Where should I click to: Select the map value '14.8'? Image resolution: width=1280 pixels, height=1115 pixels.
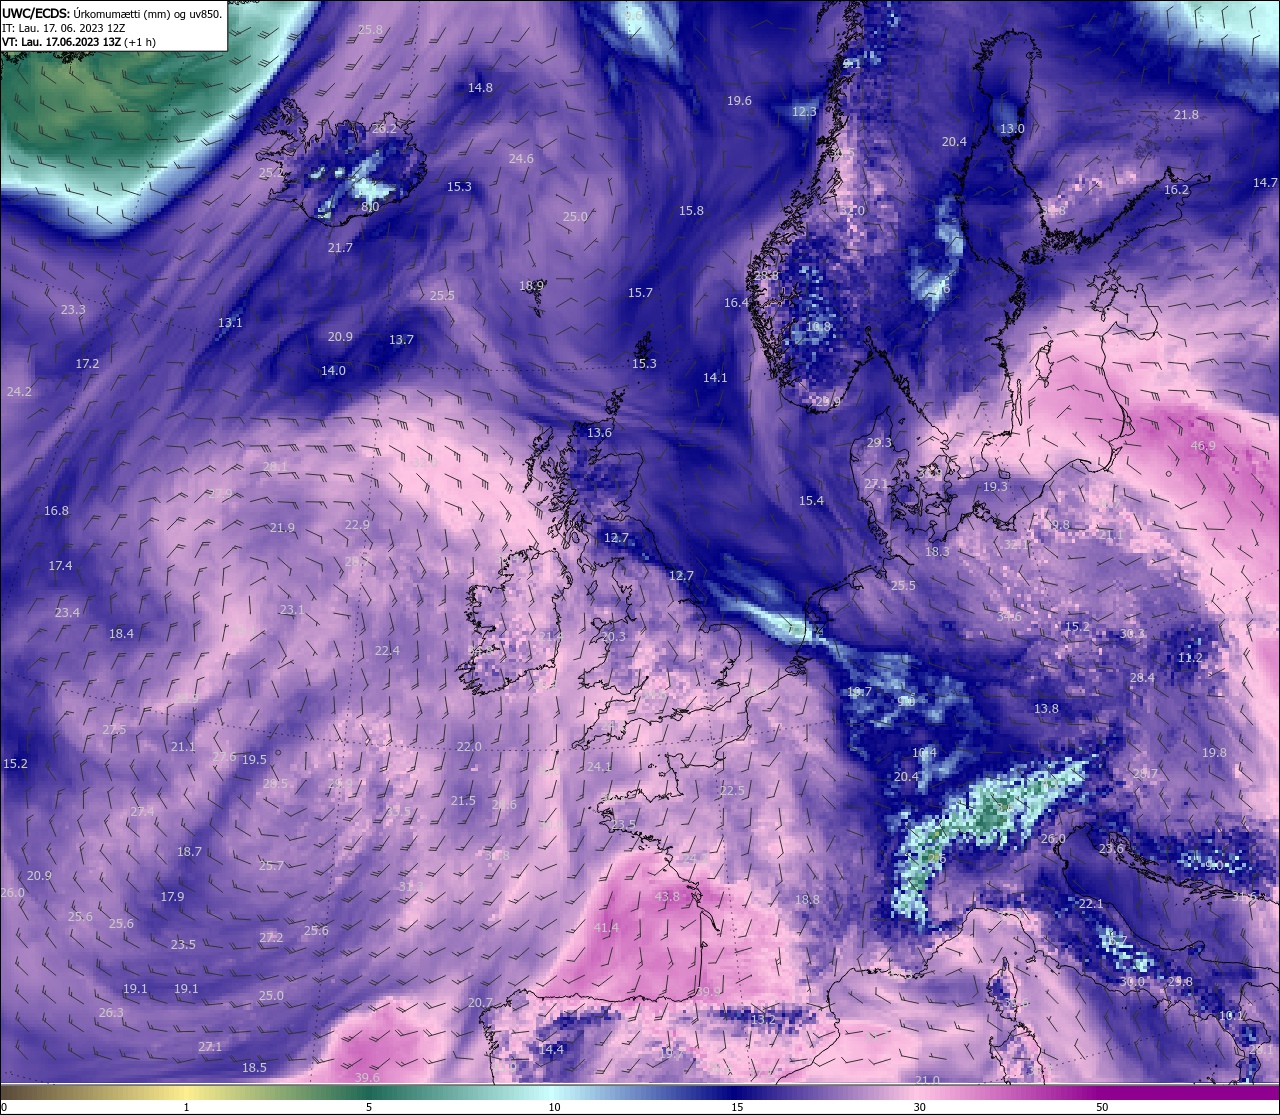480,88
